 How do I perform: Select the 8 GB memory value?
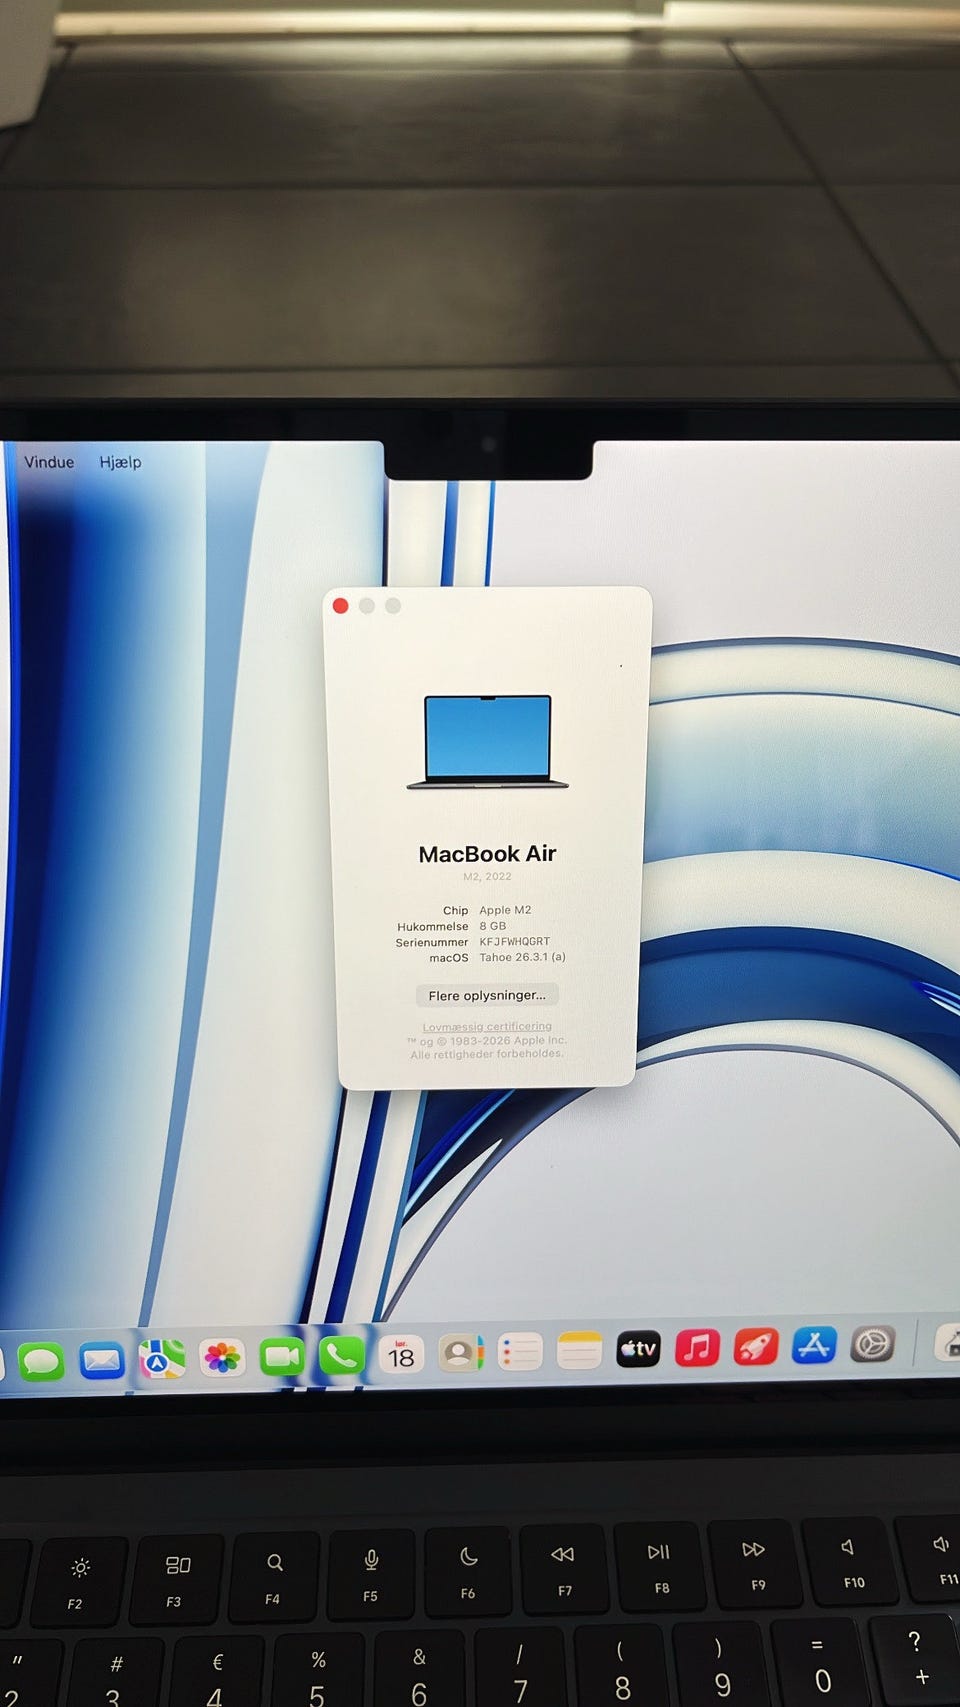[492, 926]
